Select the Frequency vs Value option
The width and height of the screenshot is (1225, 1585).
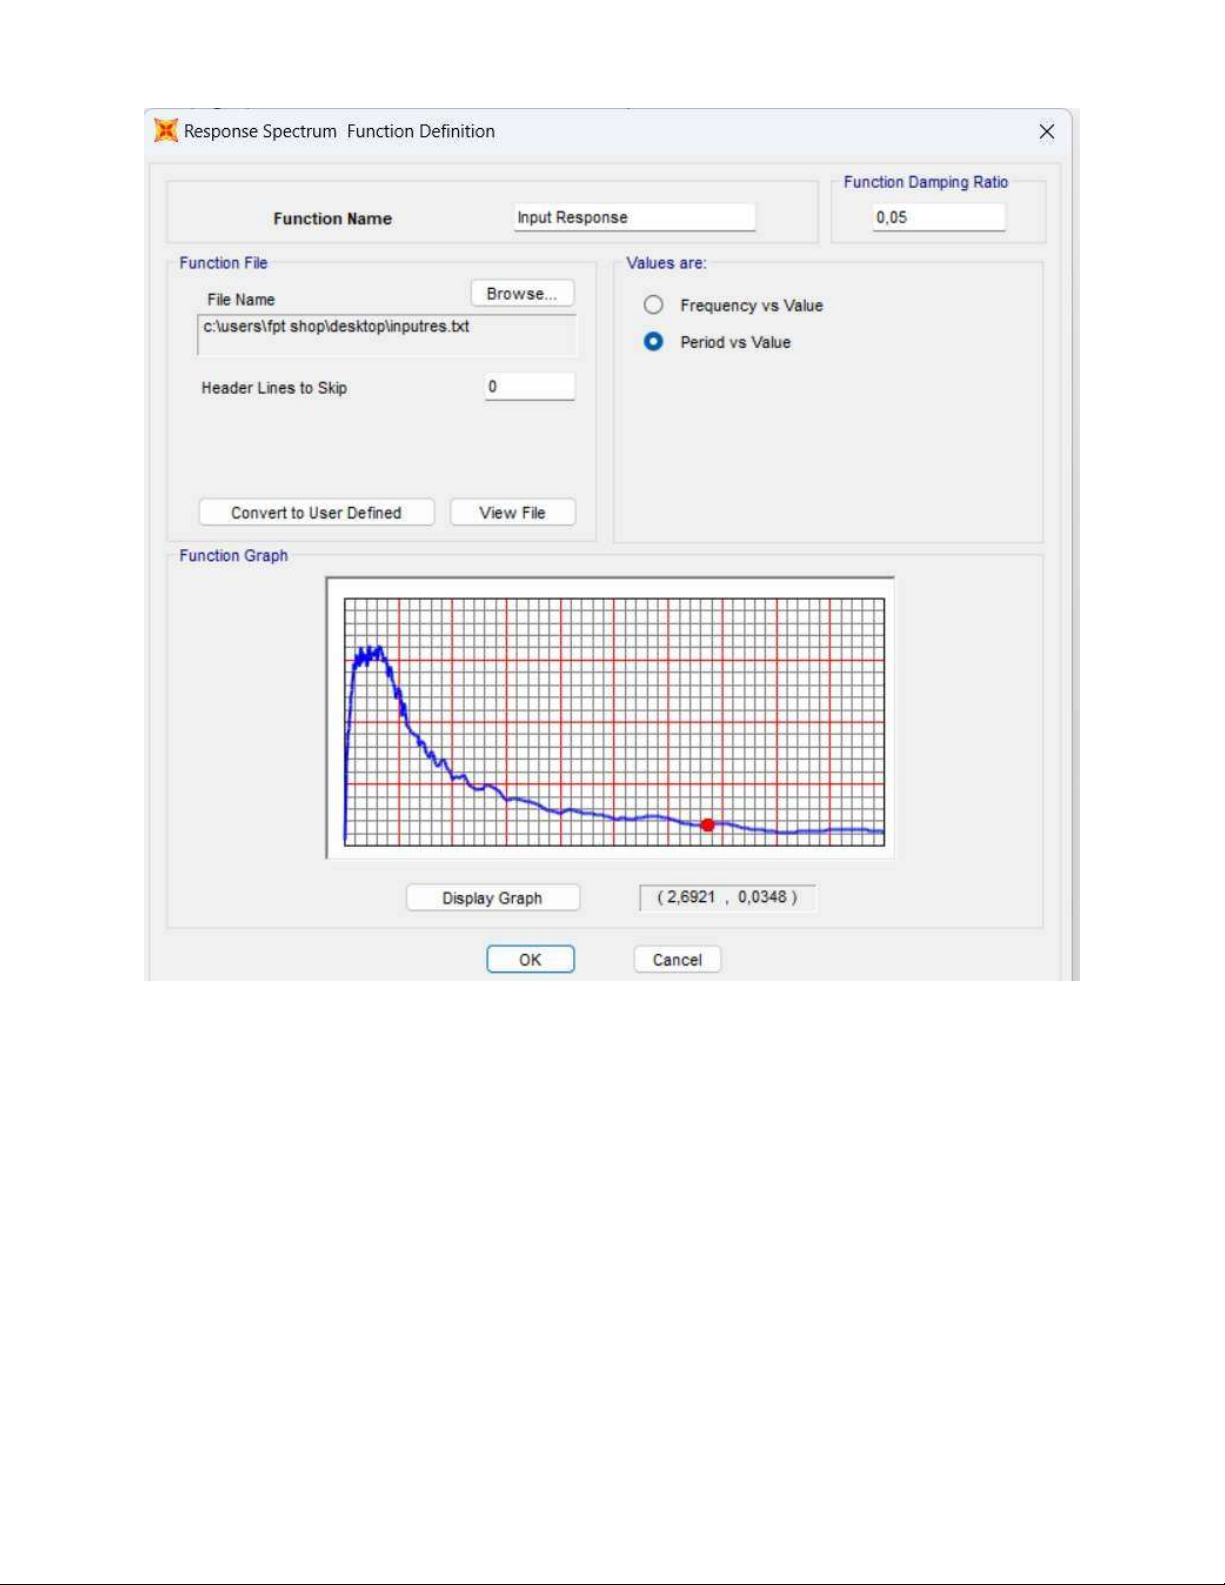pos(654,305)
